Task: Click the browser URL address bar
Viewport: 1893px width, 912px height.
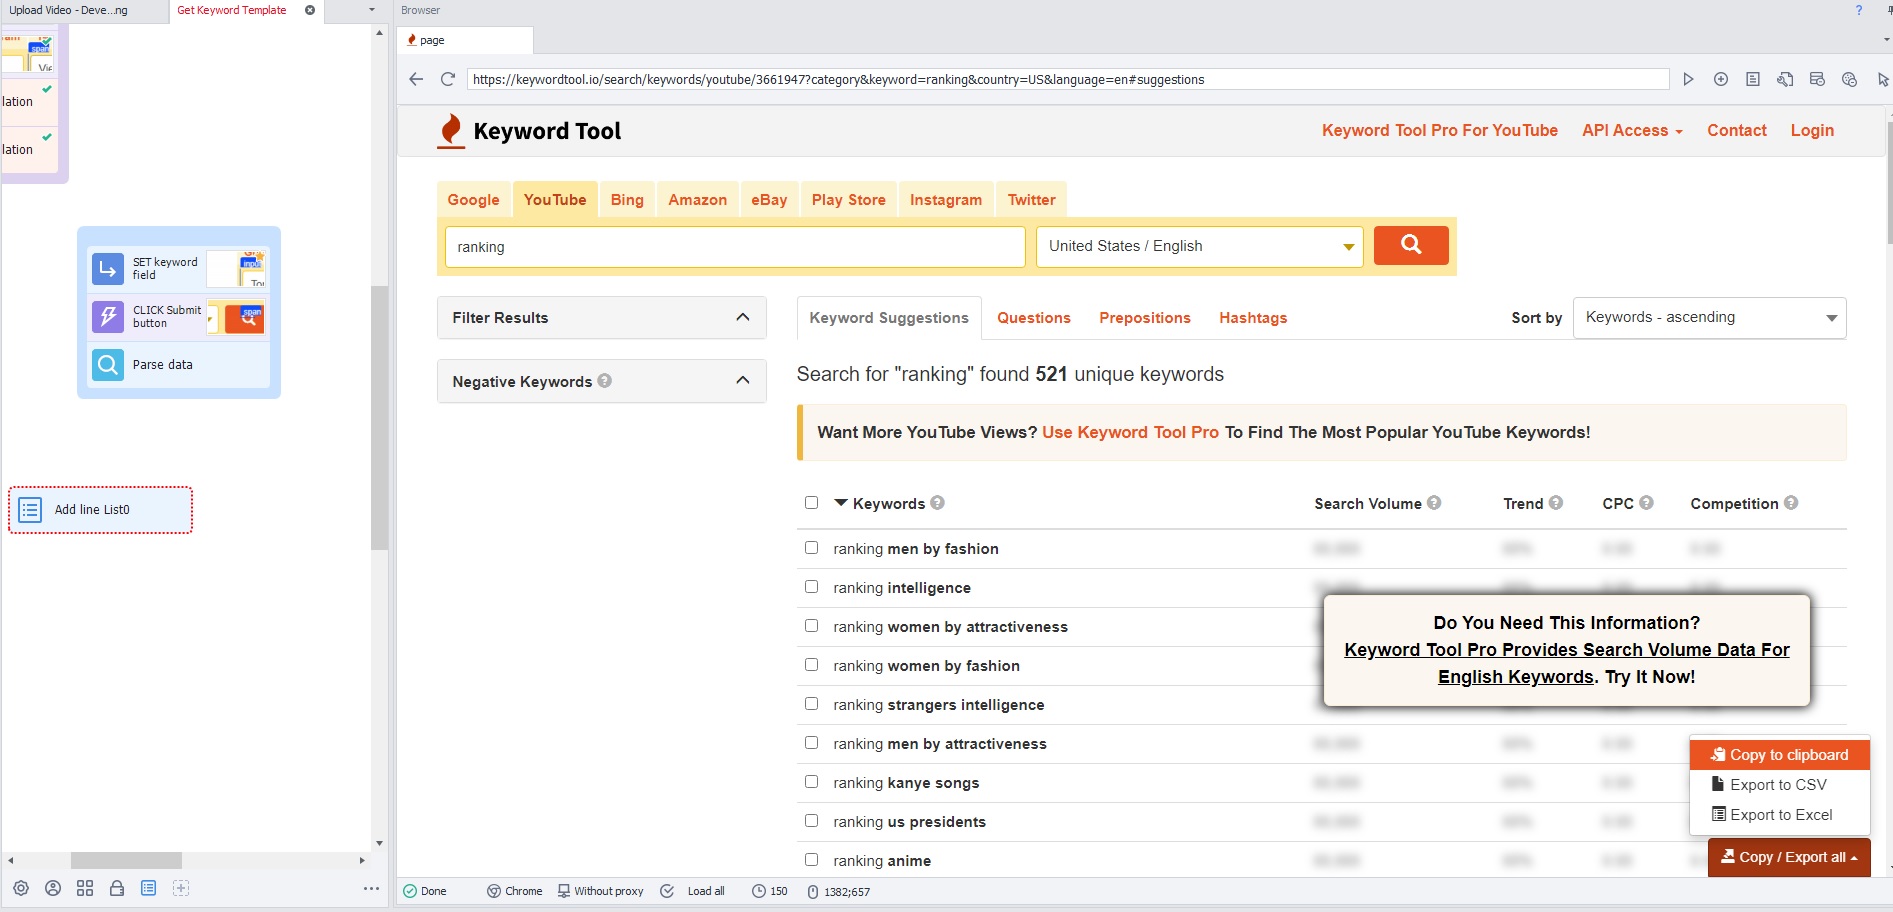Action: coord(1068,79)
